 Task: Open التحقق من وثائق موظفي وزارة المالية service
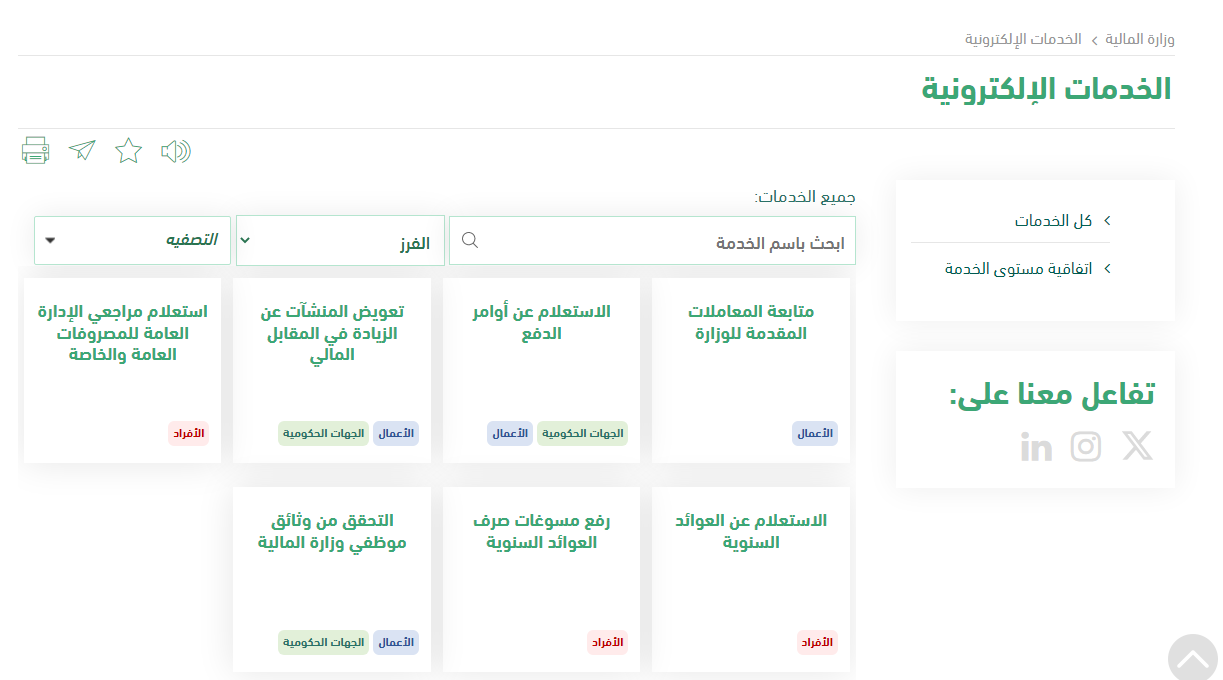click(x=332, y=532)
